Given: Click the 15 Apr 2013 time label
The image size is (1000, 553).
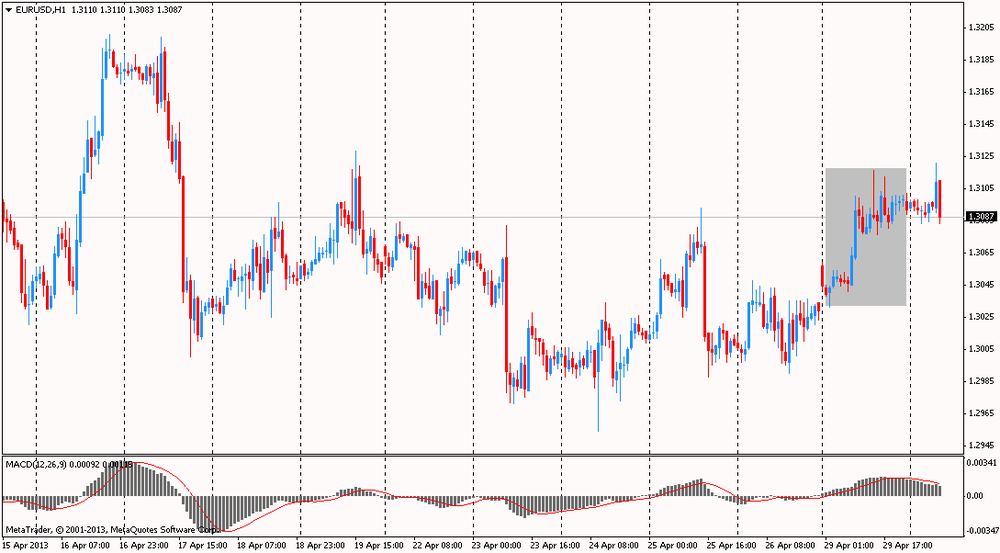Looking at the screenshot, I should pos(25,546).
